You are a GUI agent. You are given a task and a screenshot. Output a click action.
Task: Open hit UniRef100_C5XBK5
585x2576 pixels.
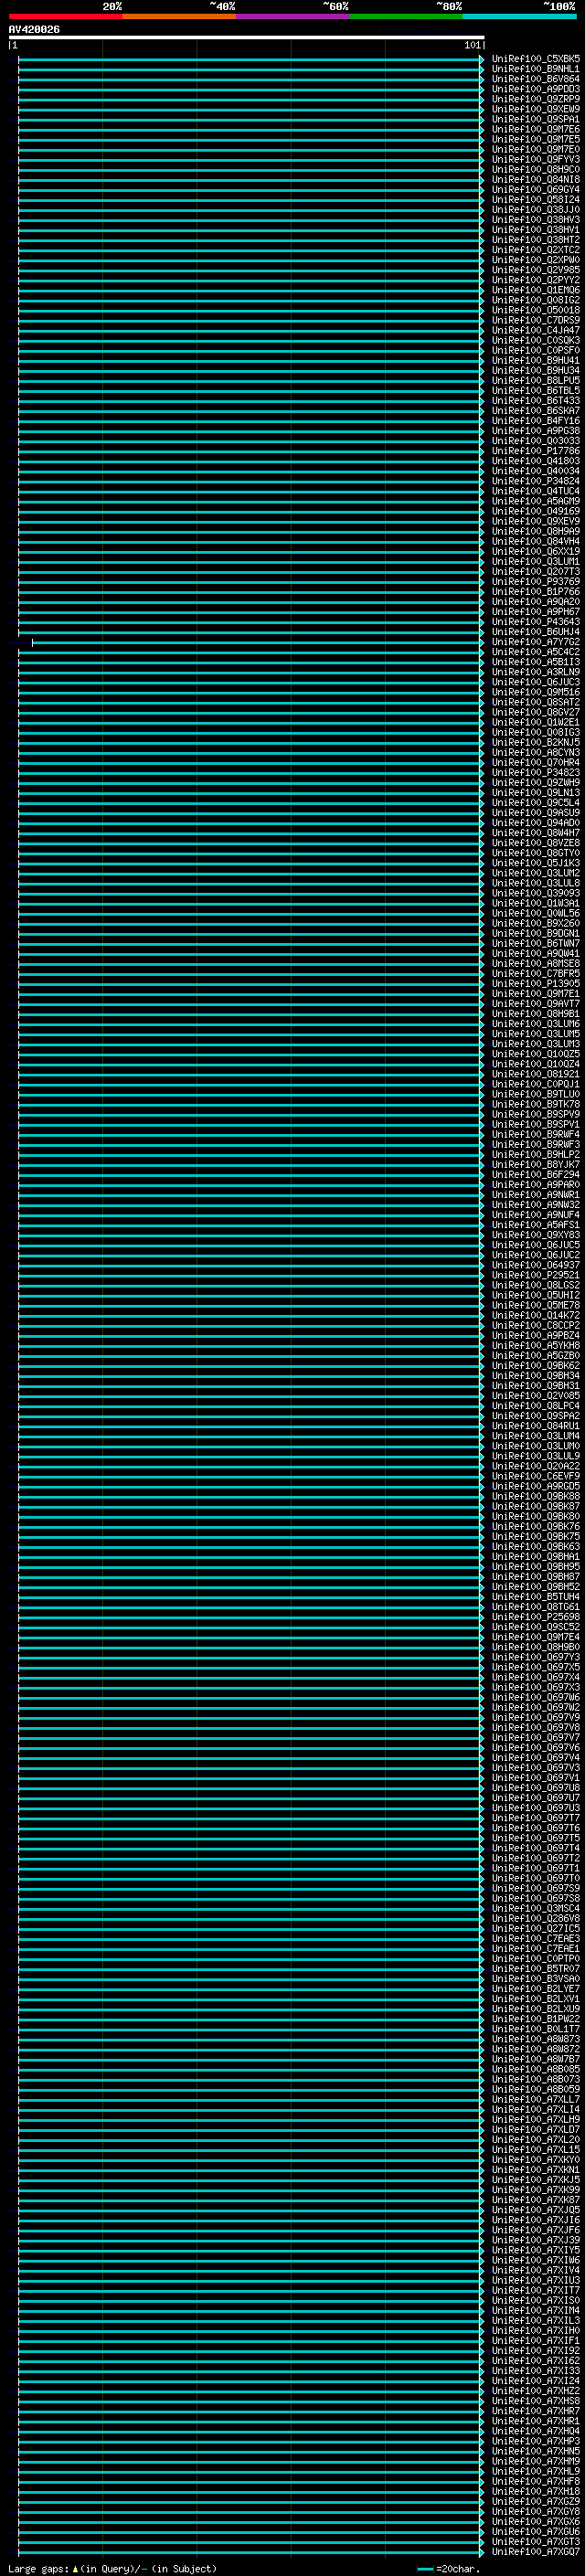coord(536,59)
